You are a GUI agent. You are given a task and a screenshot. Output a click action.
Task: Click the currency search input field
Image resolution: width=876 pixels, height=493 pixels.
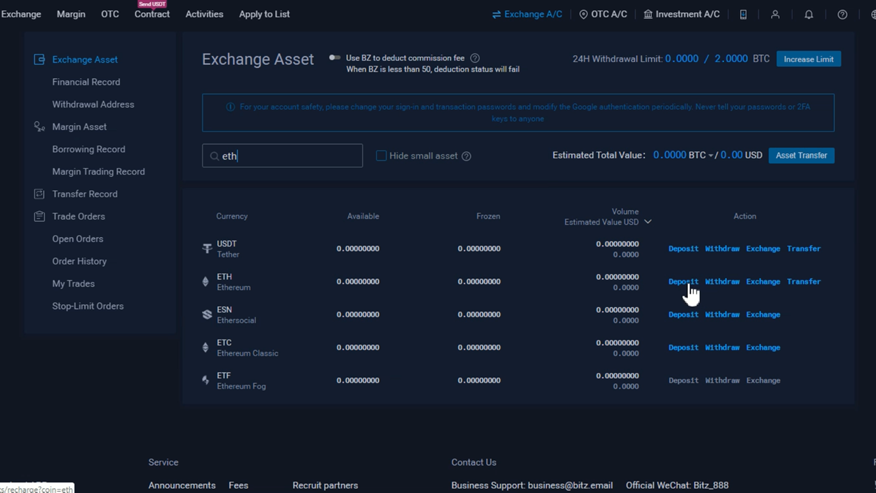pos(282,156)
